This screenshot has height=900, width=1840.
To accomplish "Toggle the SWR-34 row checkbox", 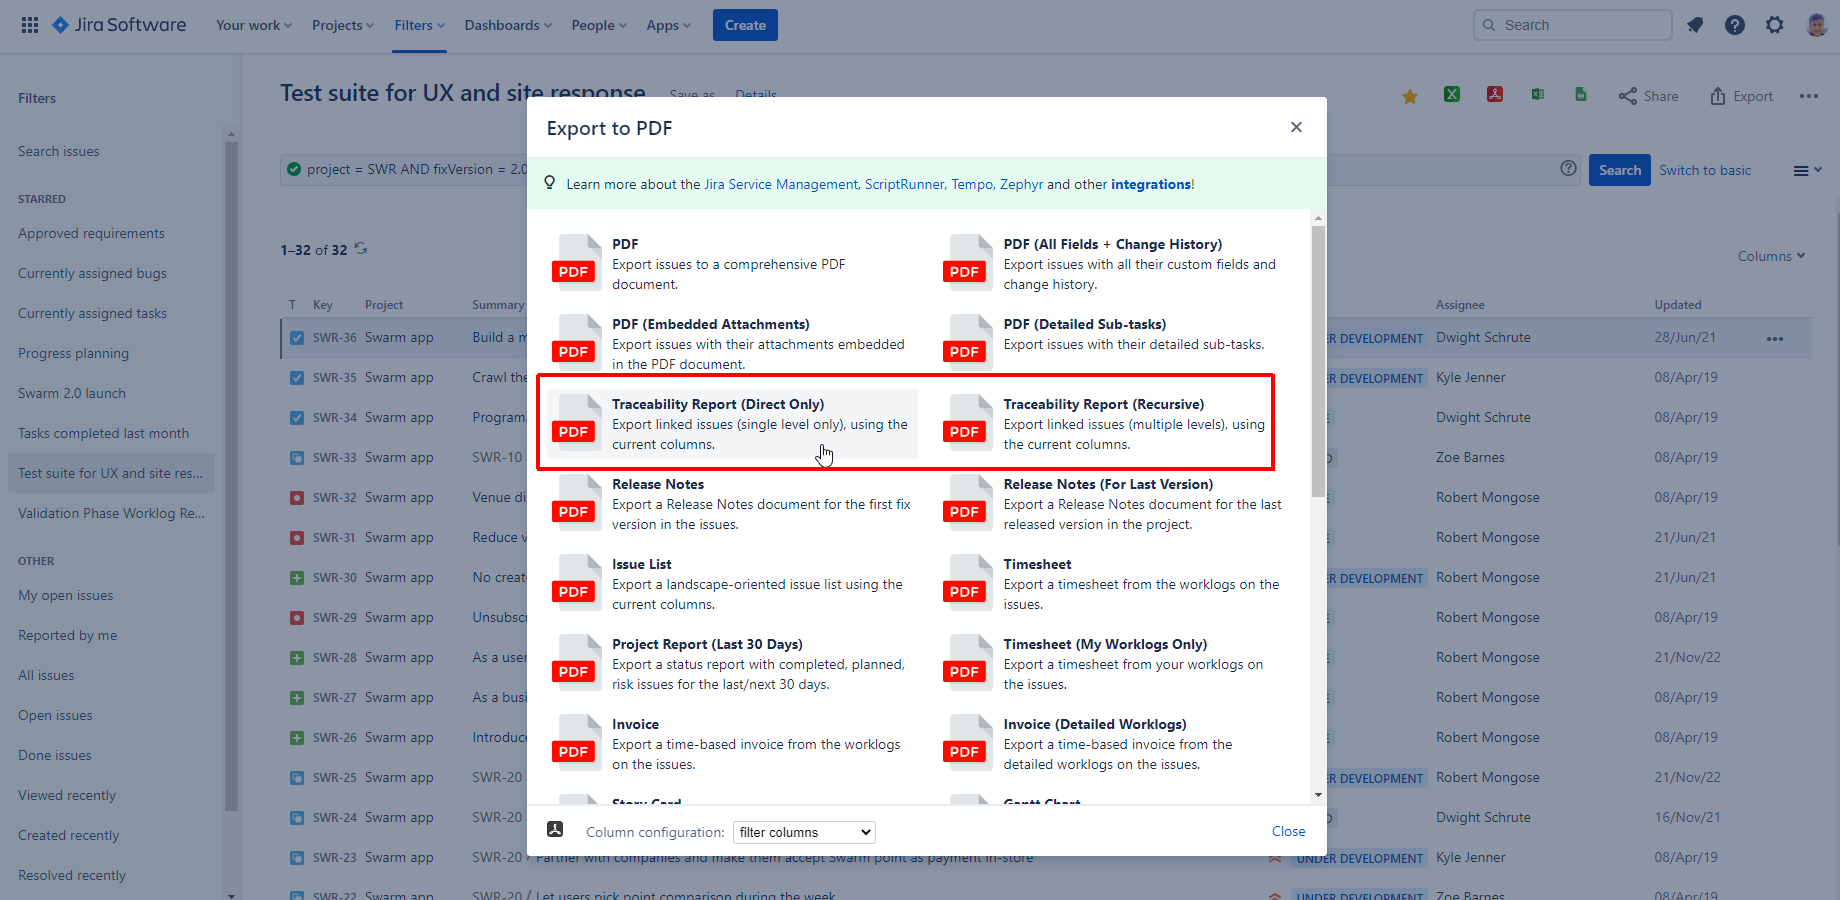I will click(x=297, y=418).
